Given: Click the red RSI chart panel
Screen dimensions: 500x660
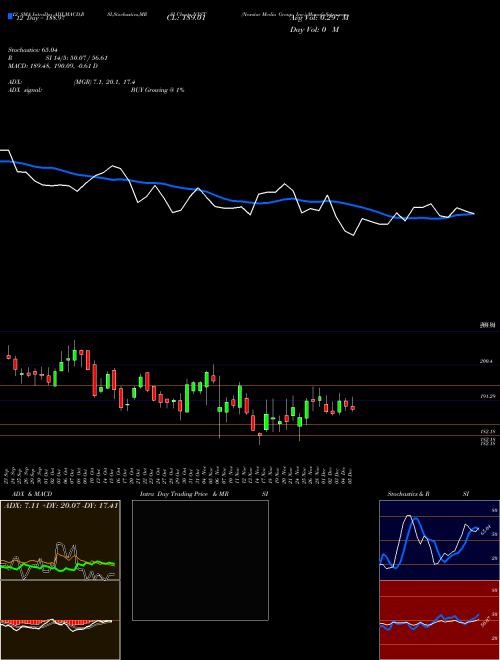Looking at the screenshot, I should pyautogui.click(x=439, y=620).
